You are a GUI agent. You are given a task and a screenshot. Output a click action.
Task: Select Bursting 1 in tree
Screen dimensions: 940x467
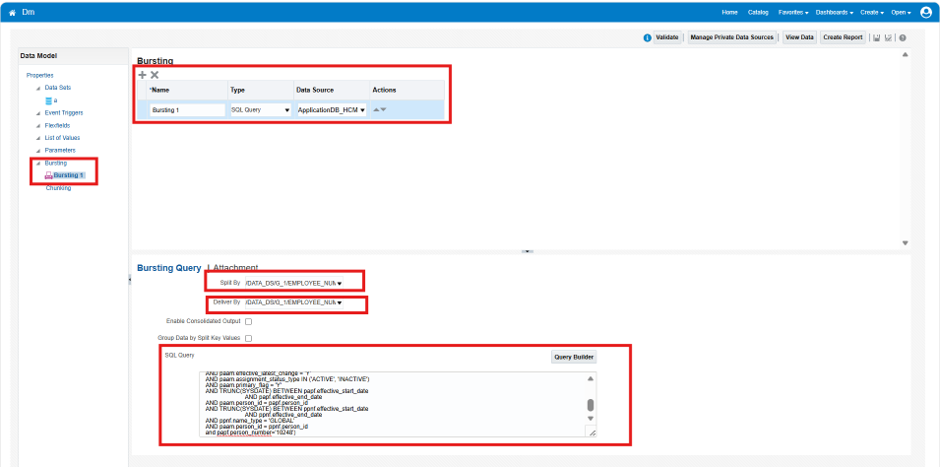[69, 176]
